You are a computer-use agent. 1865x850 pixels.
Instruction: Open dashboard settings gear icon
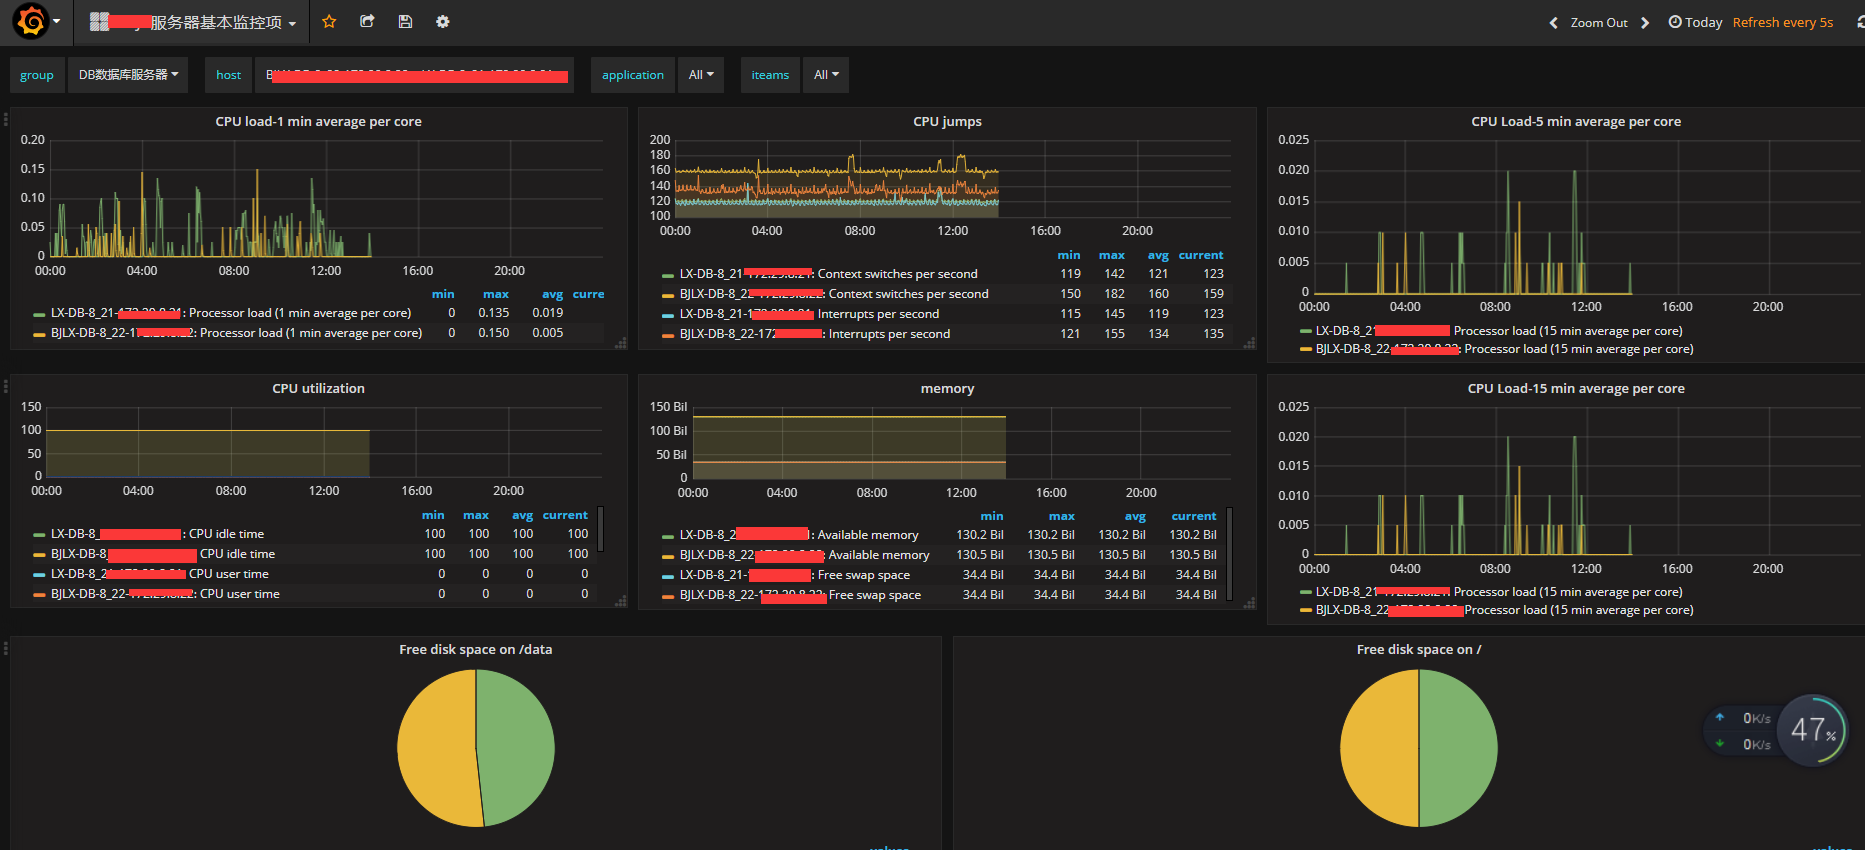point(443,22)
